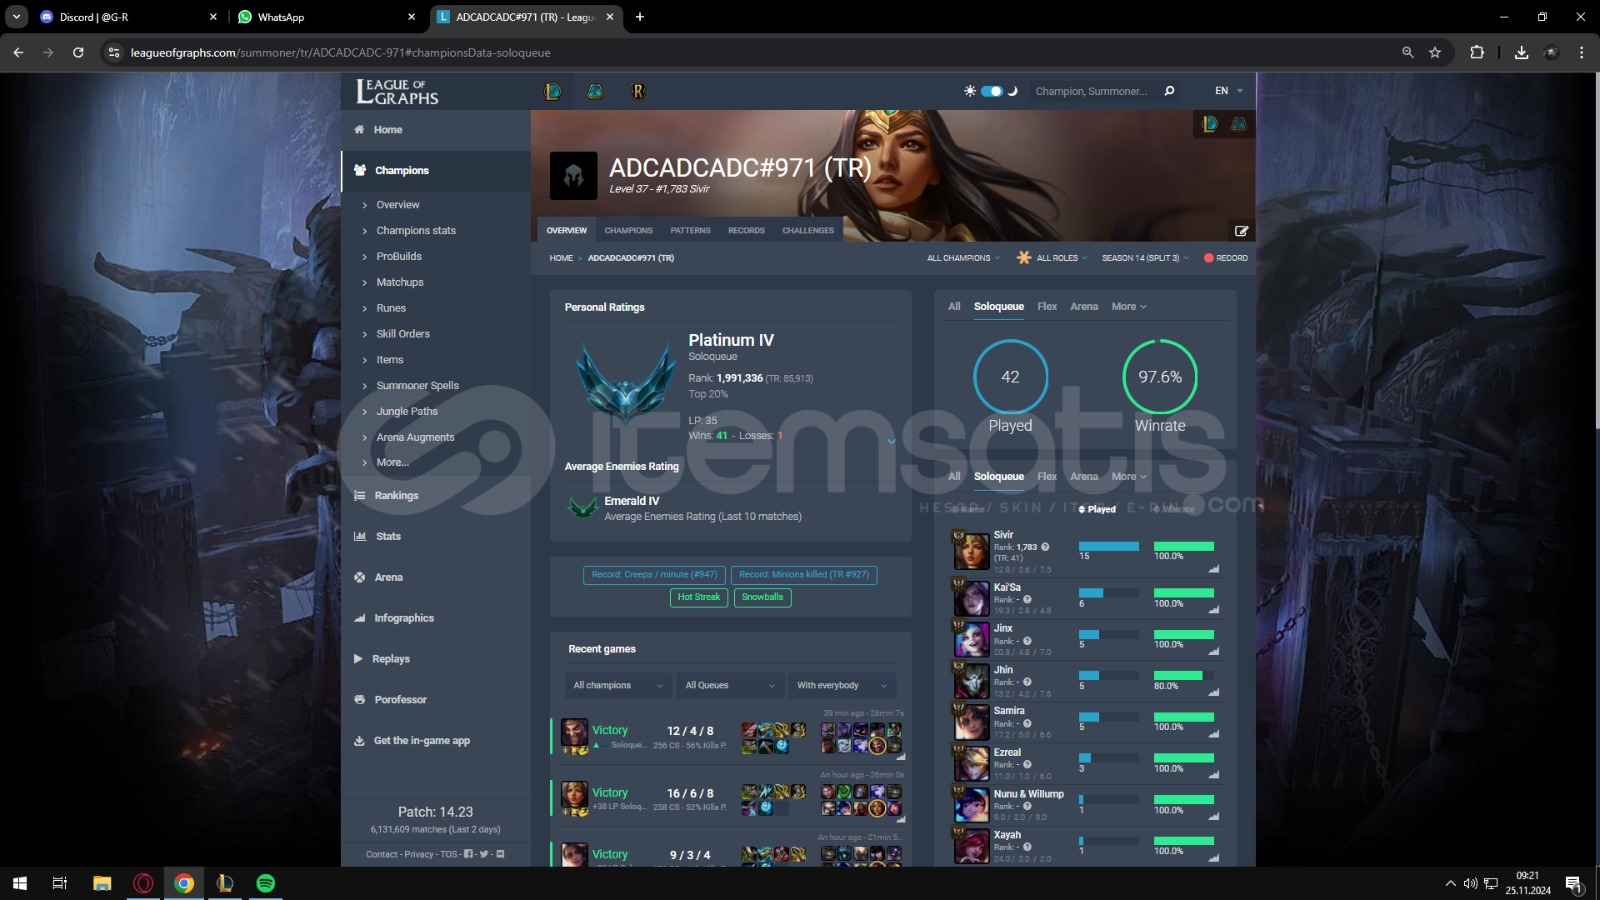
Task: Click the edit banner icon on profile
Action: click(x=1241, y=231)
